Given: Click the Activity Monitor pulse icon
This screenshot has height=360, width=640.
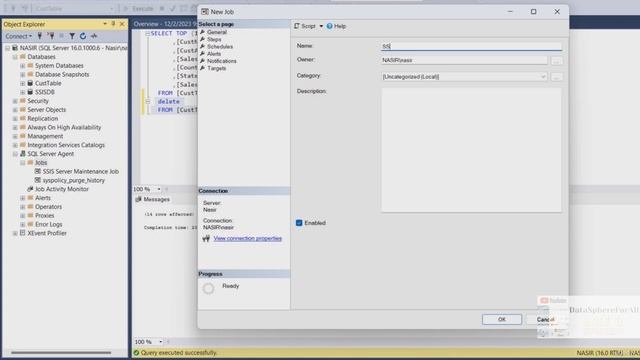Looking at the screenshot, I should coord(94,36).
